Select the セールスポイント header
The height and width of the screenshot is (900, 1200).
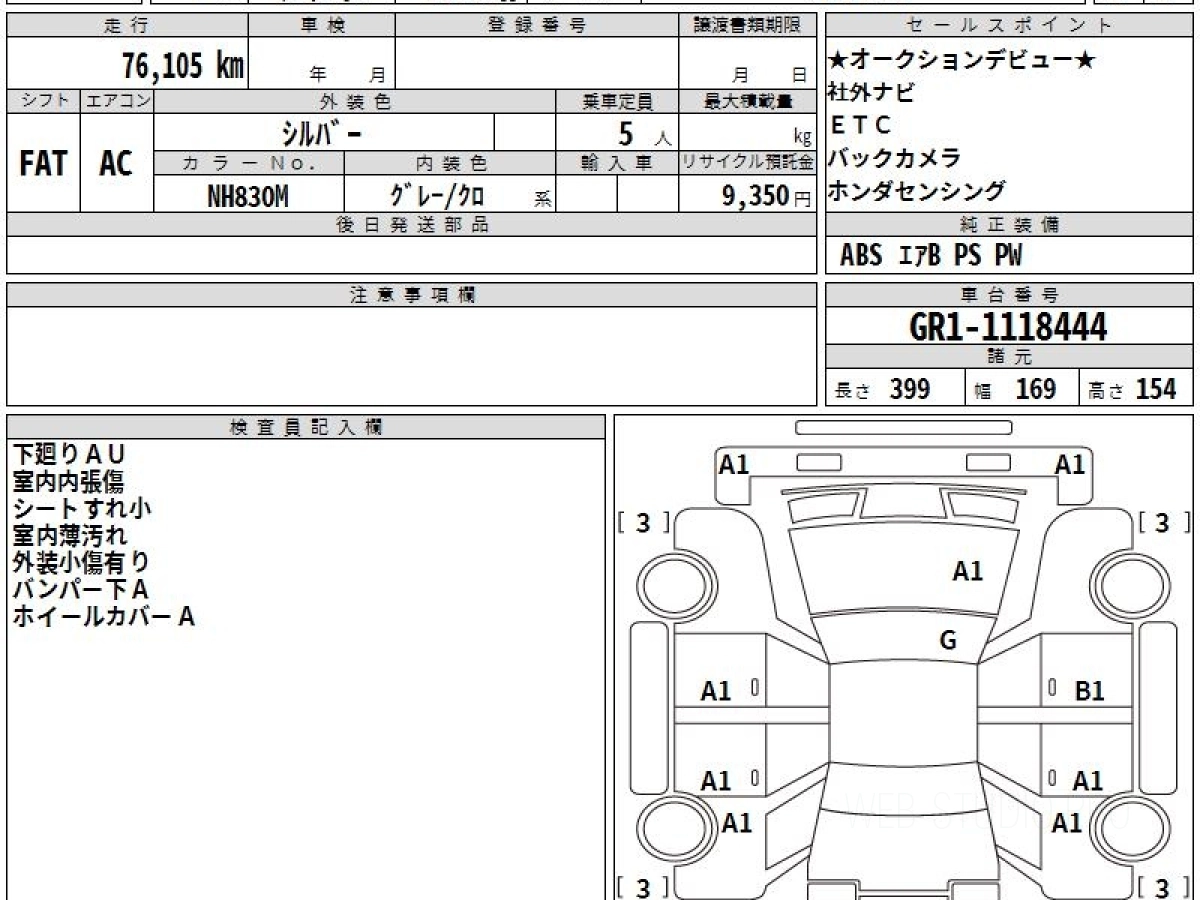pyautogui.click(x=1010, y=26)
